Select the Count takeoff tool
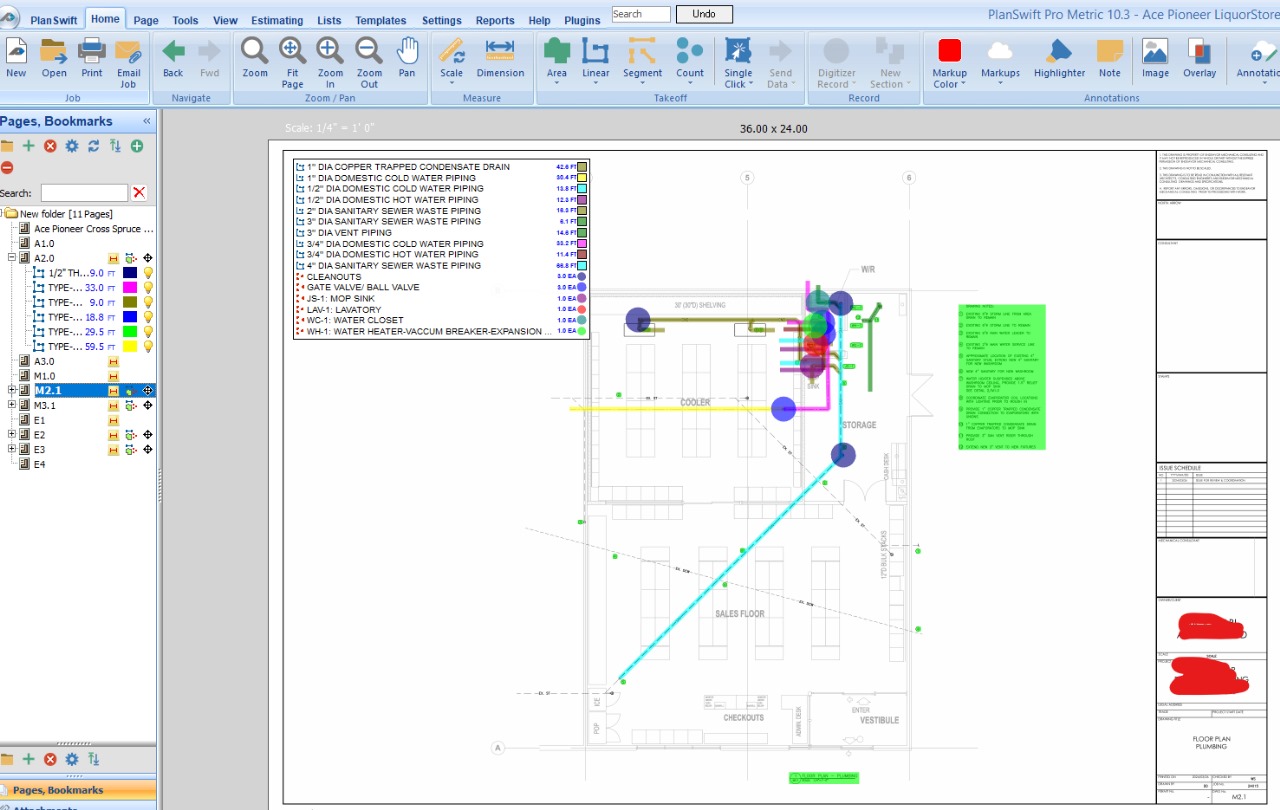Image resolution: width=1280 pixels, height=810 pixels. click(x=689, y=58)
